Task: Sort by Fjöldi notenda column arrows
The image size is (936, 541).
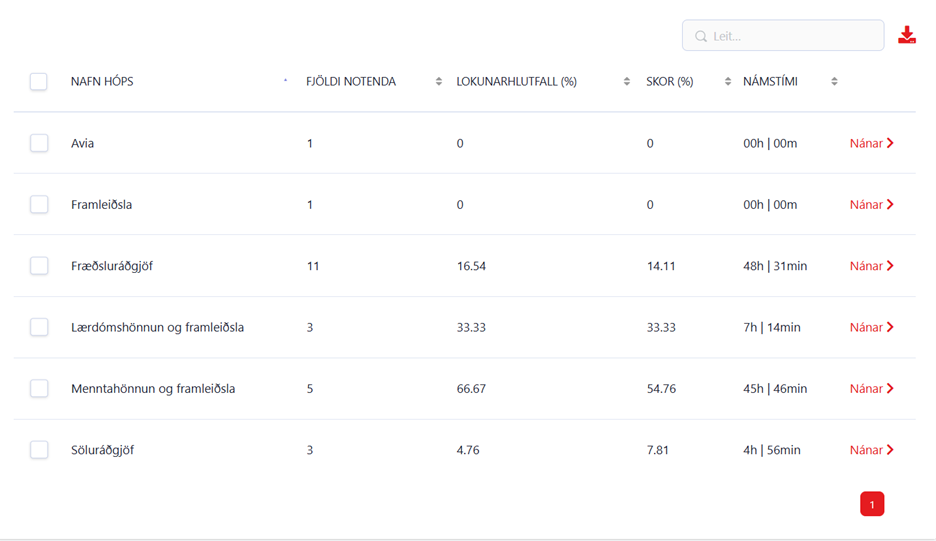Action: tap(439, 81)
